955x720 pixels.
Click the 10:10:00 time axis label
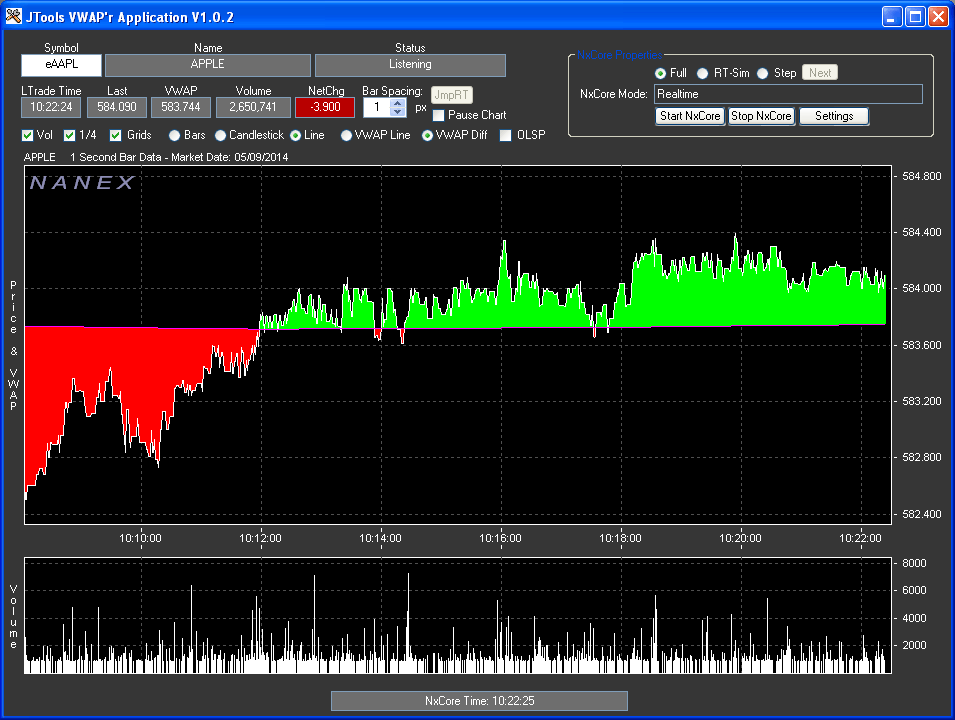[x=140, y=538]
